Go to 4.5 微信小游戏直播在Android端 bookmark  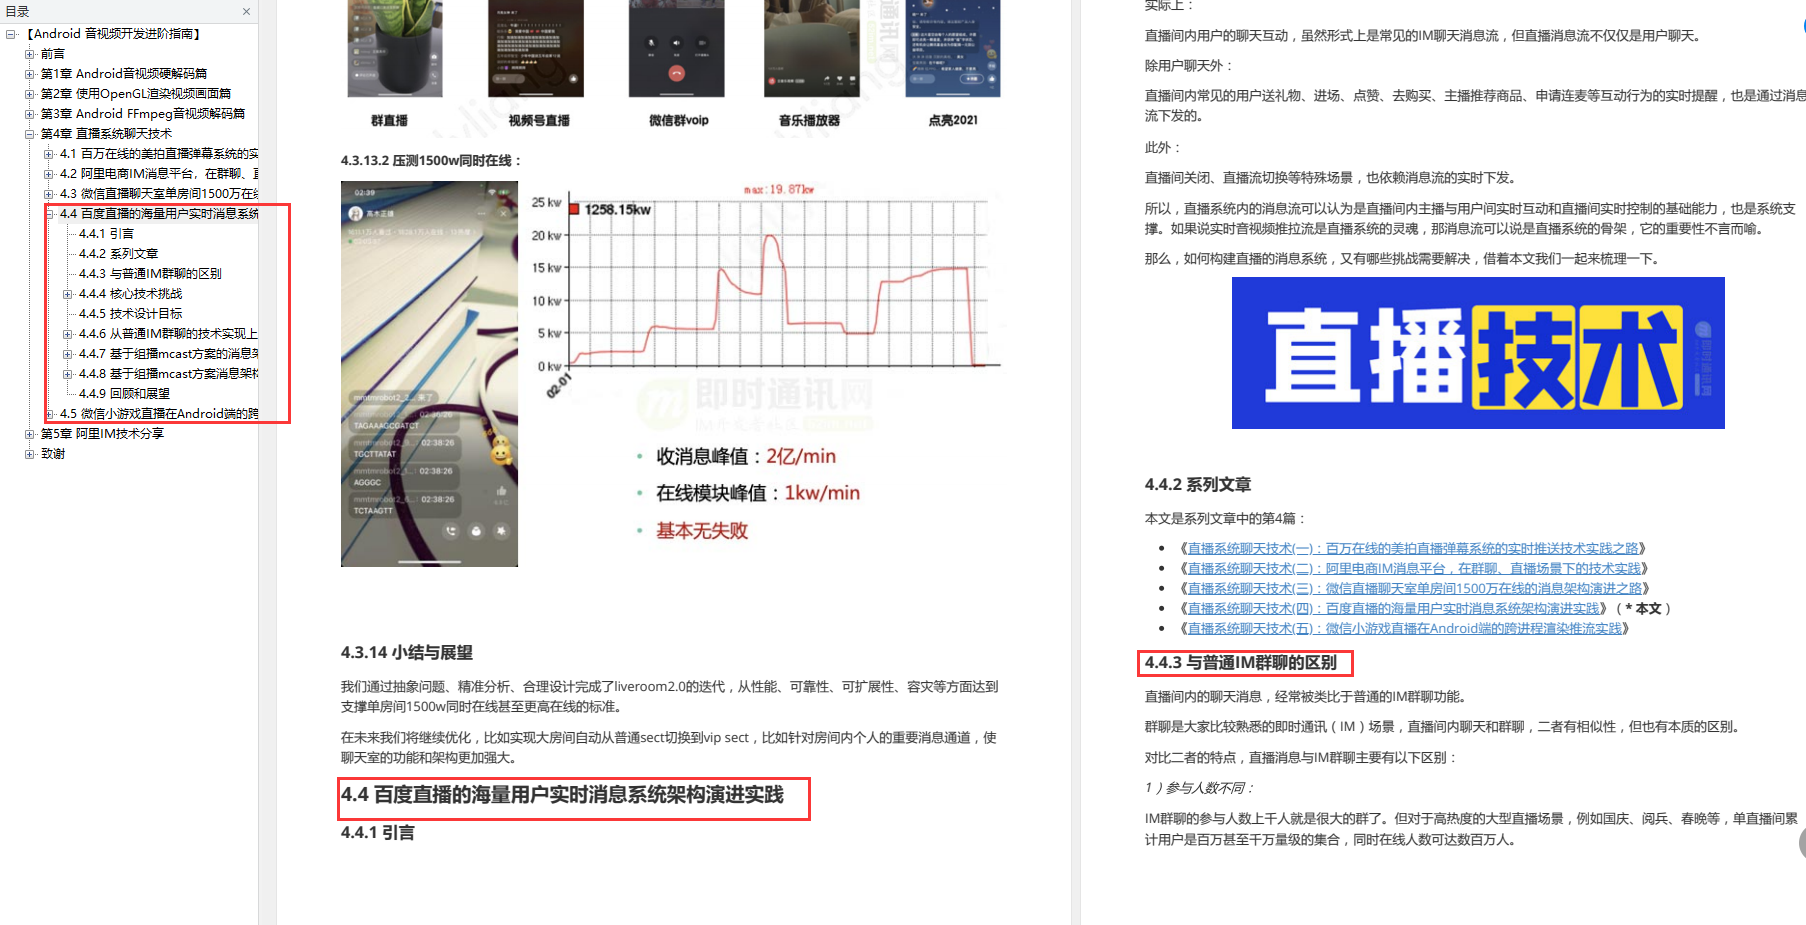point(159,414)
